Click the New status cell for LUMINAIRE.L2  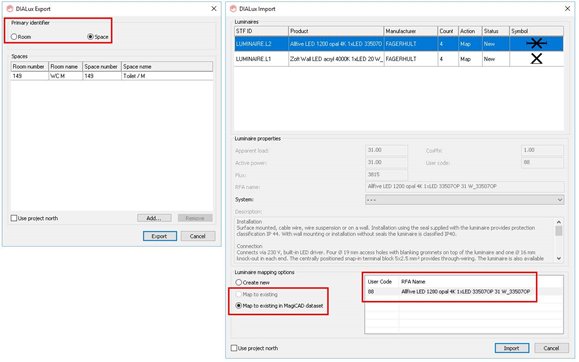[496, 44]
